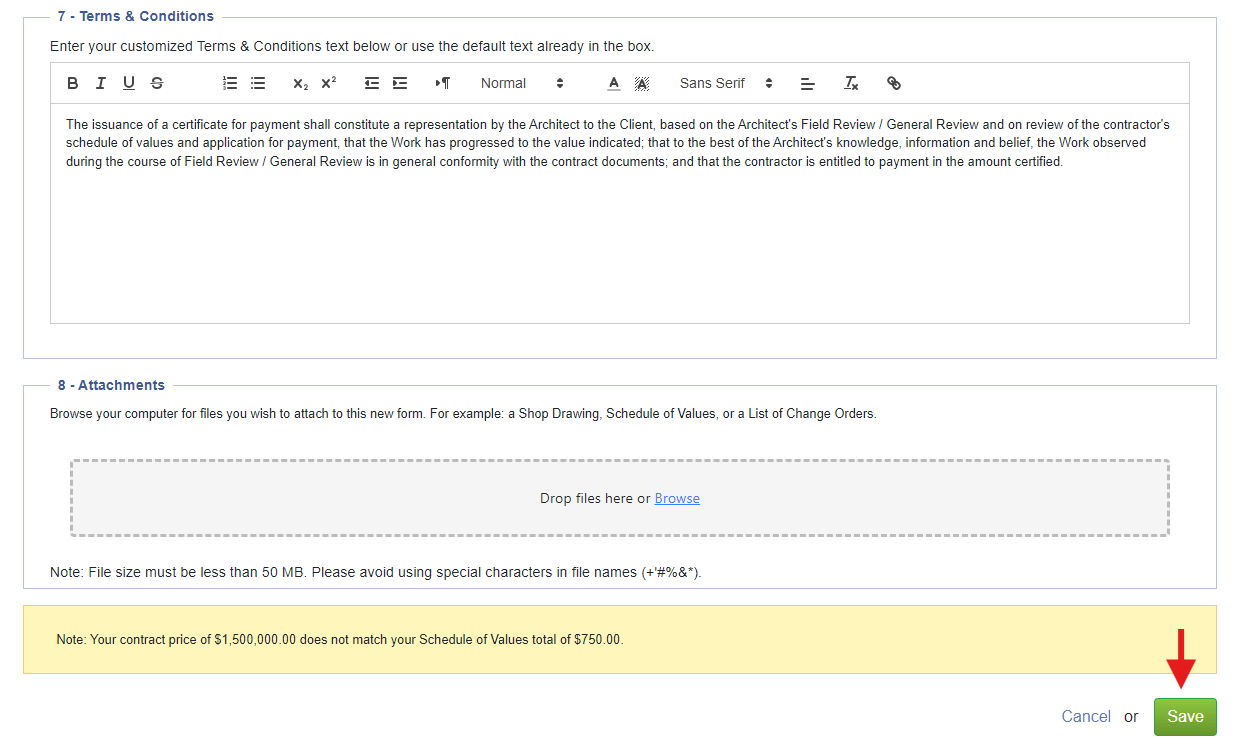This screenshot has height=745, width=1238.
Task: Toggle right-to-left text direction
Action: pos(443,83)
